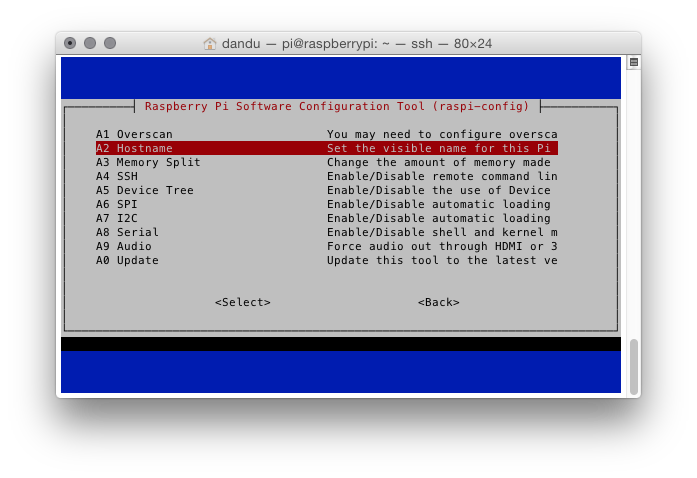Click the <Select> button

pyautogui.click(x=243, y=302)
